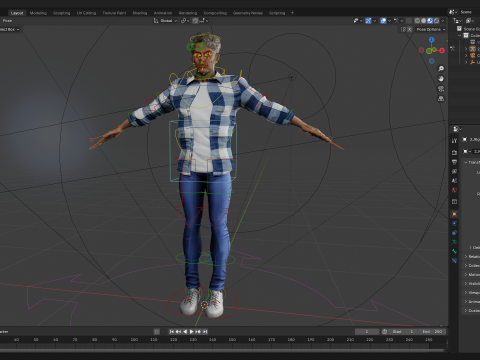
Task: Open the Pose menu in viewport header
Action: coord(7,21)
